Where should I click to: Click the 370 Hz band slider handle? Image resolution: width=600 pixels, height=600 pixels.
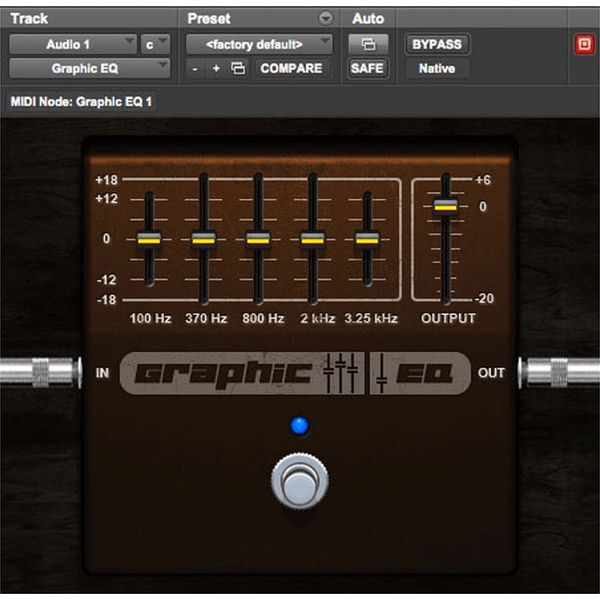(204, 240)
